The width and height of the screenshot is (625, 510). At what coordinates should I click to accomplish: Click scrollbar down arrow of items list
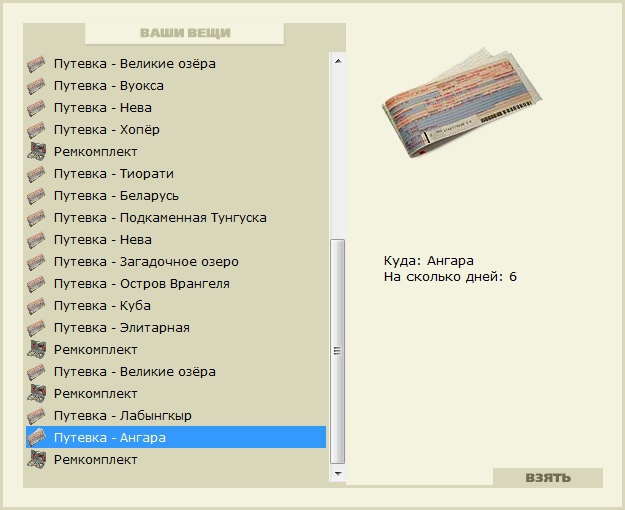(338, 474)
